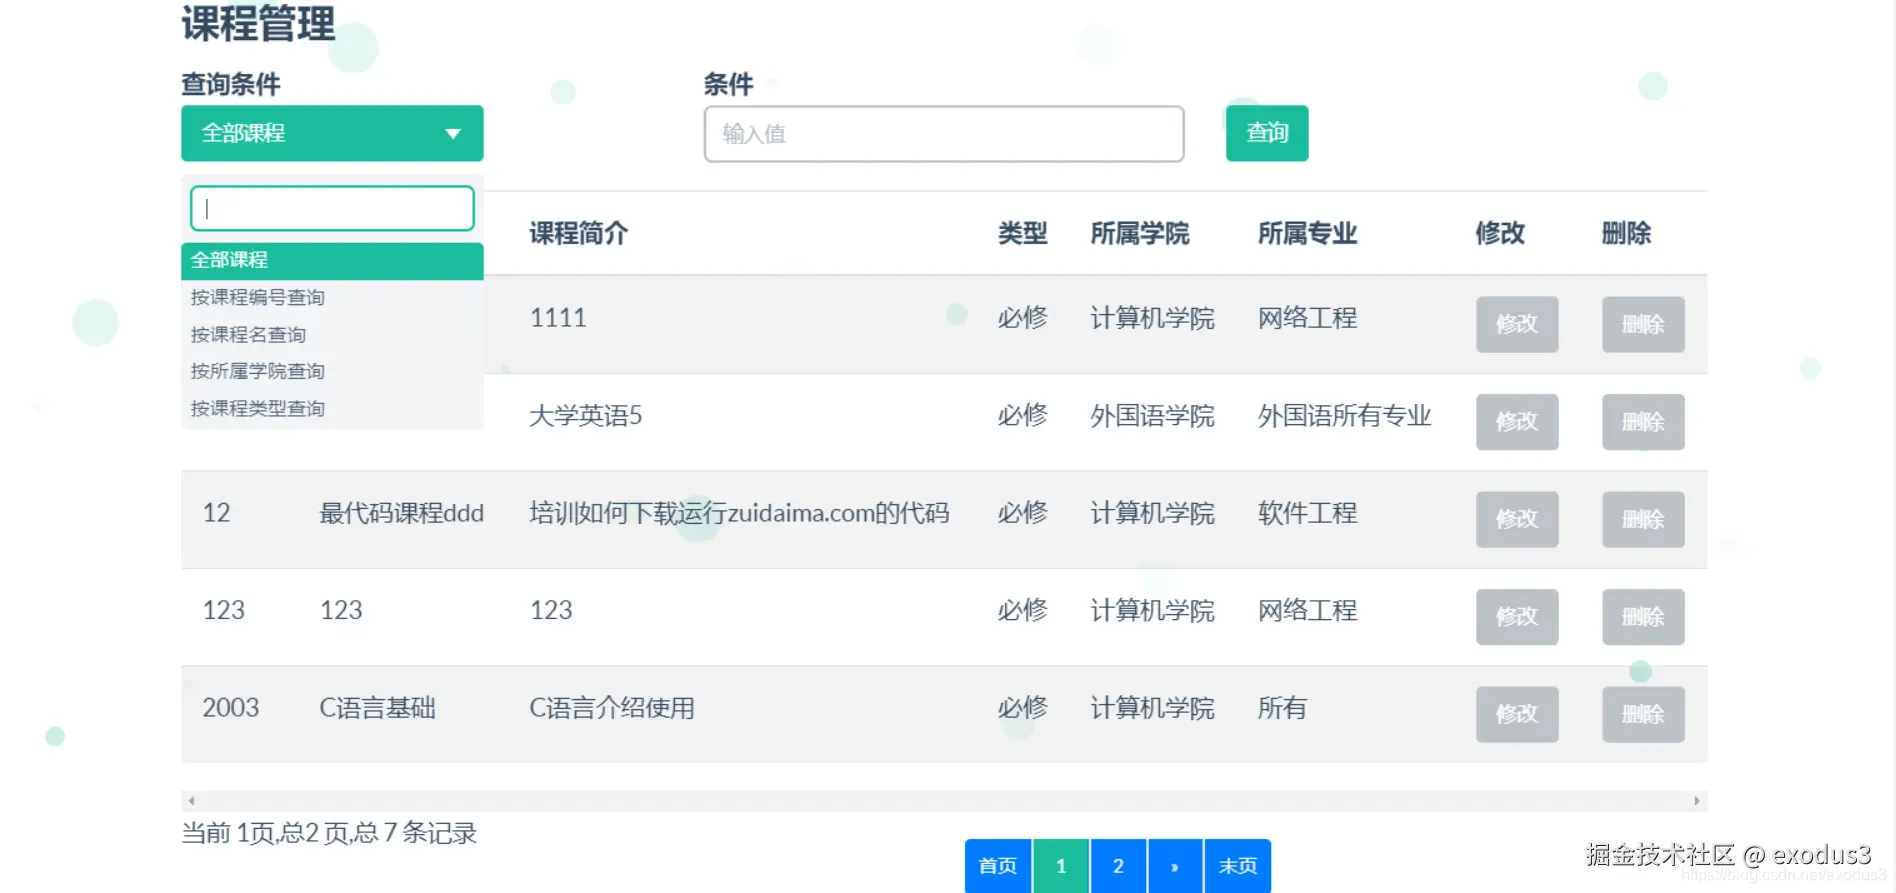Select 全部课程 option in dropdown list
The width and height of the screenshot is (1896, 893).
click(x=332, y=260)
